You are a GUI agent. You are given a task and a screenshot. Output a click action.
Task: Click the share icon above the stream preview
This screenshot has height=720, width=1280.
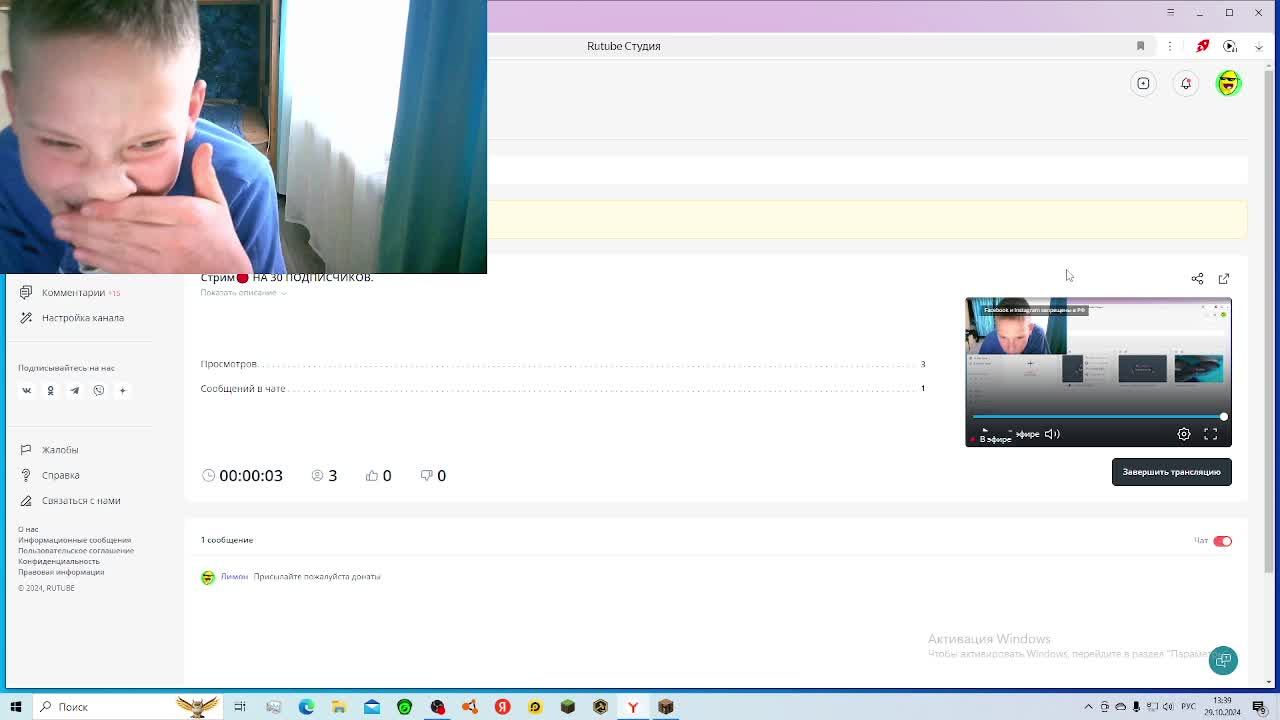1197,279
